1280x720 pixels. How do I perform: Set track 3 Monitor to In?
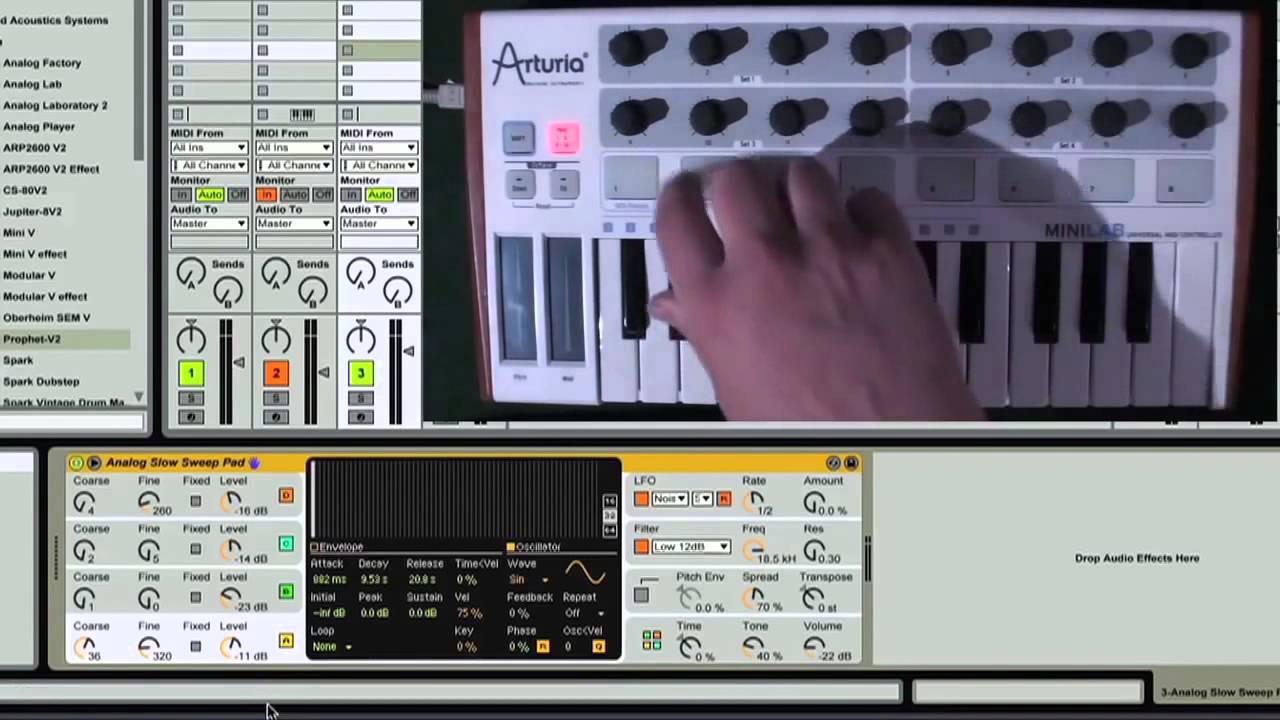pos(350,194)
